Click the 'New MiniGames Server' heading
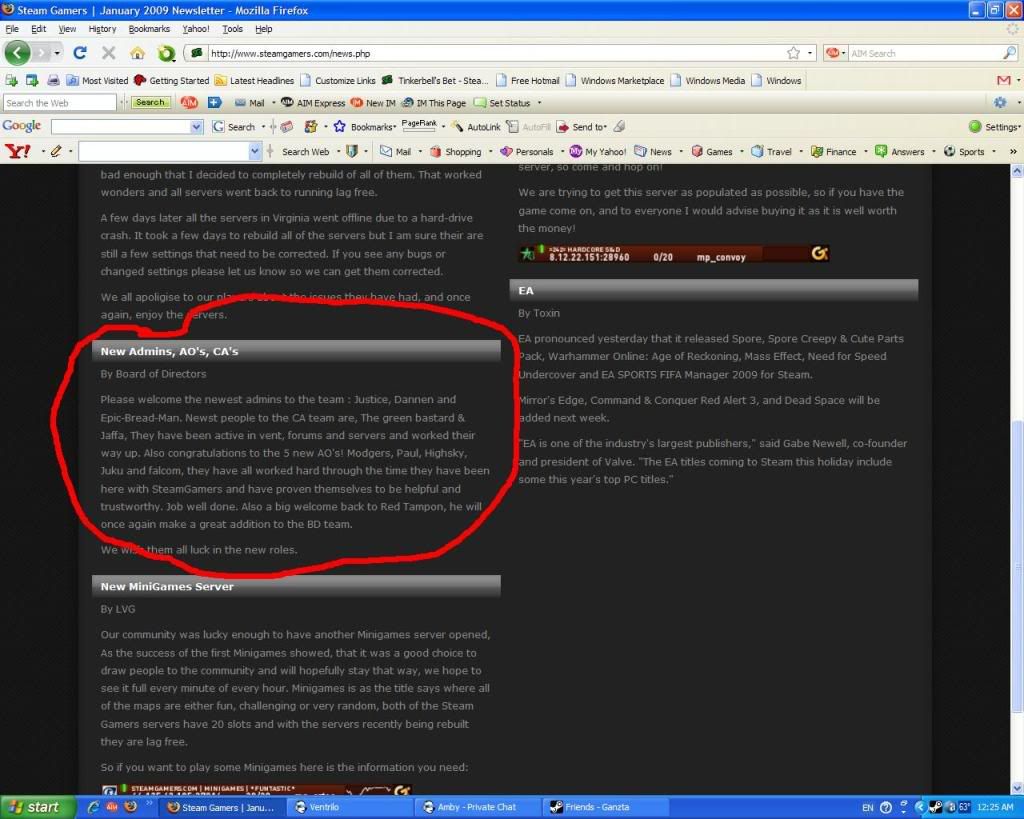Screen dimensions: 1024x819 click(167, 586)
